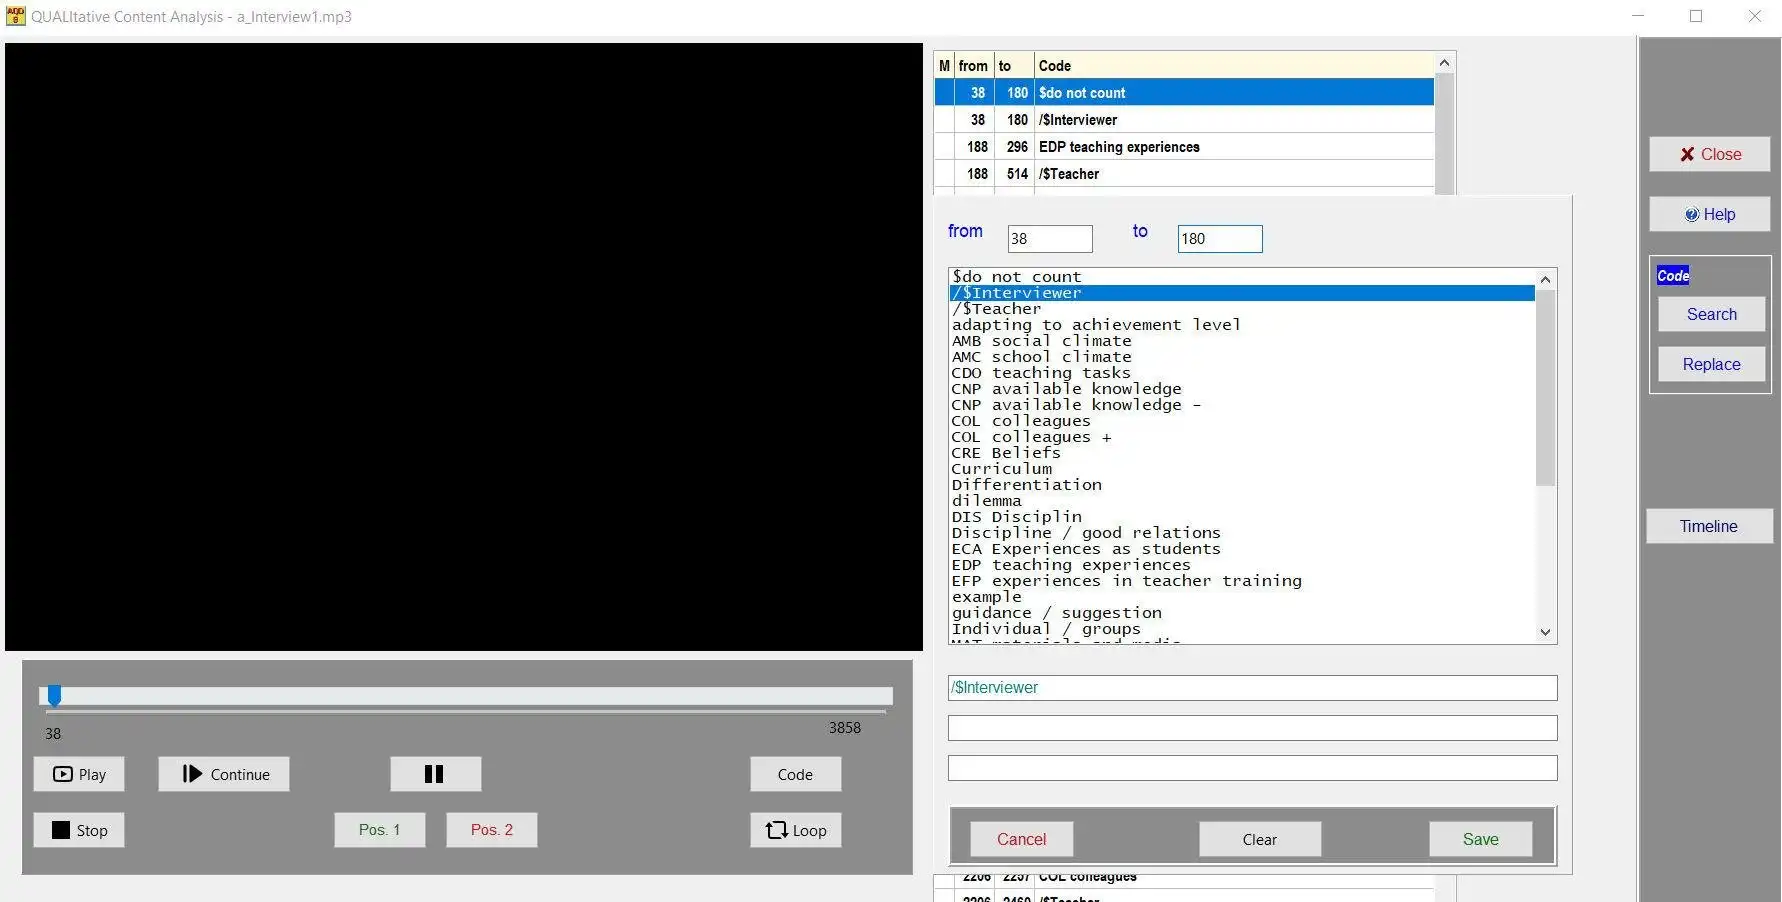Click the Play button
Image resolution: width=1782 pixels, height=902 pixels.
tap(79, 774)
